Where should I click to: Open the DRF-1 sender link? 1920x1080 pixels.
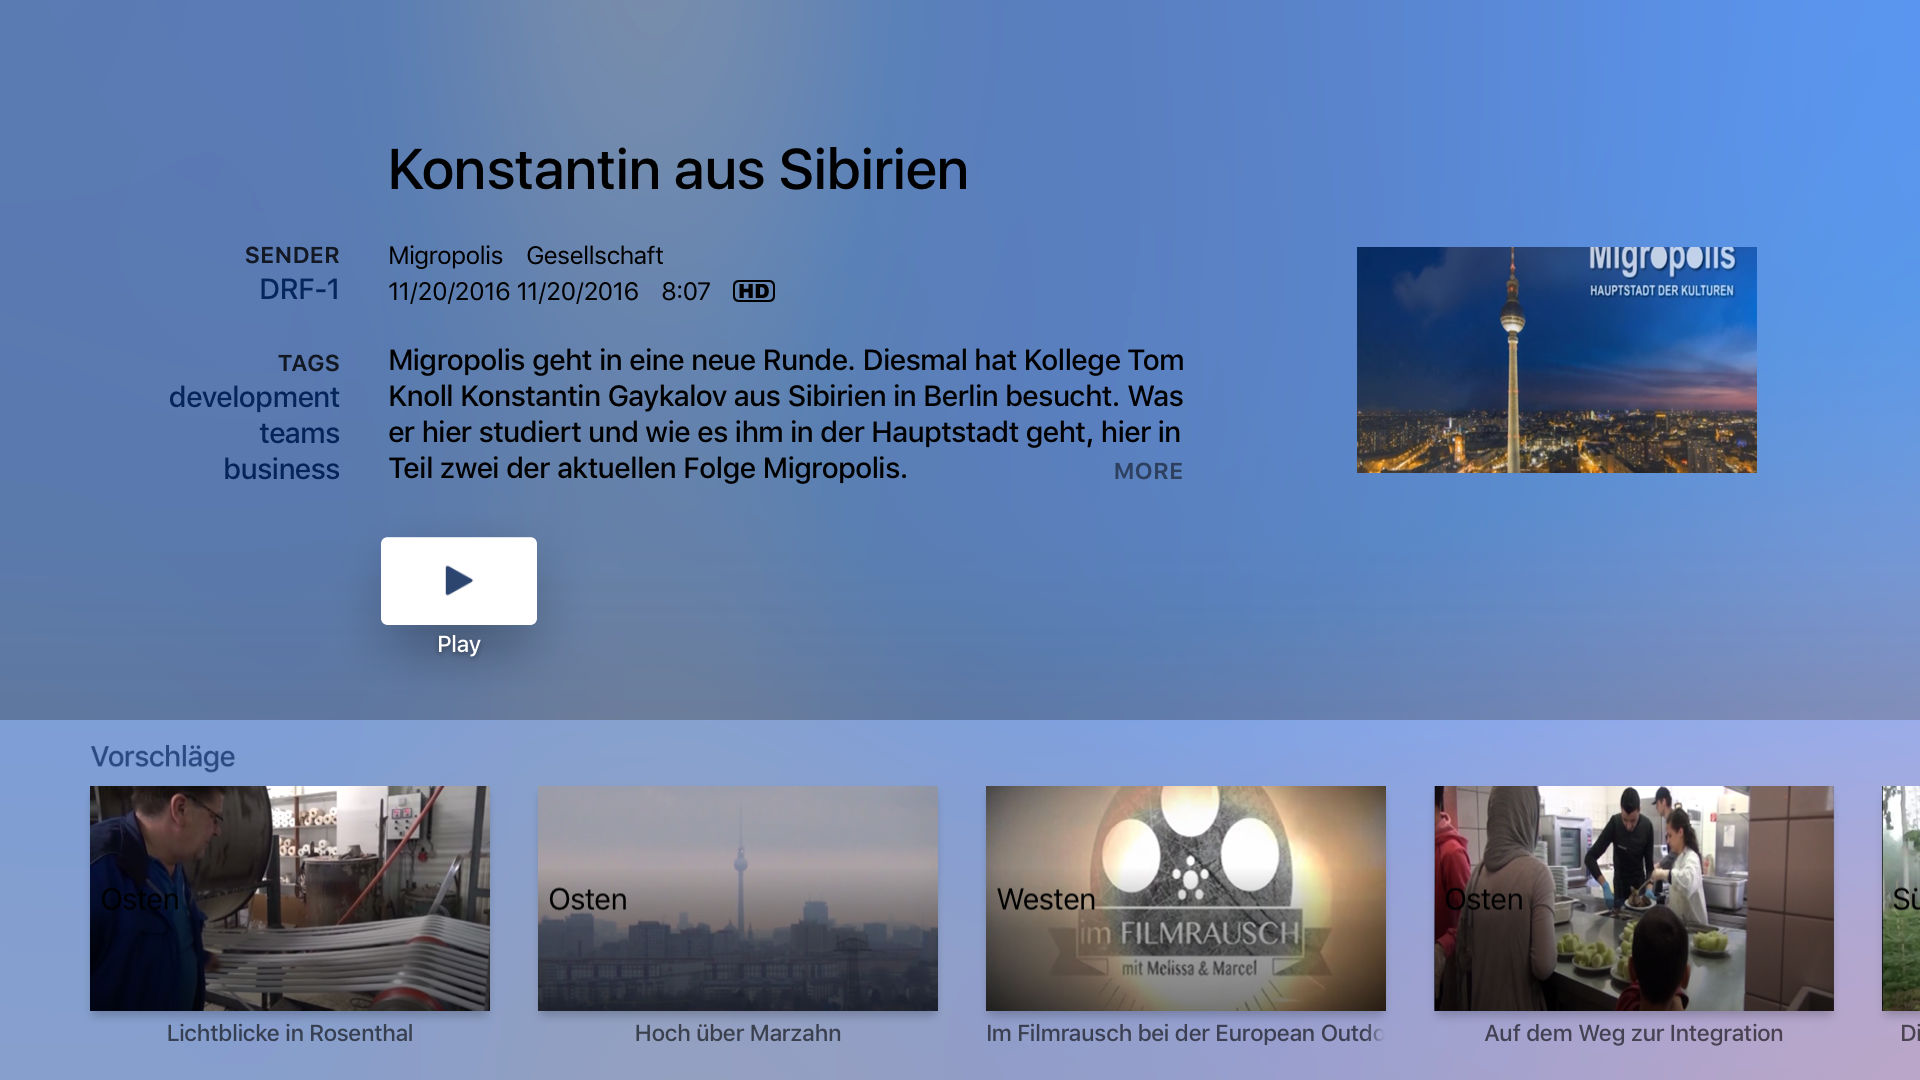299,289
